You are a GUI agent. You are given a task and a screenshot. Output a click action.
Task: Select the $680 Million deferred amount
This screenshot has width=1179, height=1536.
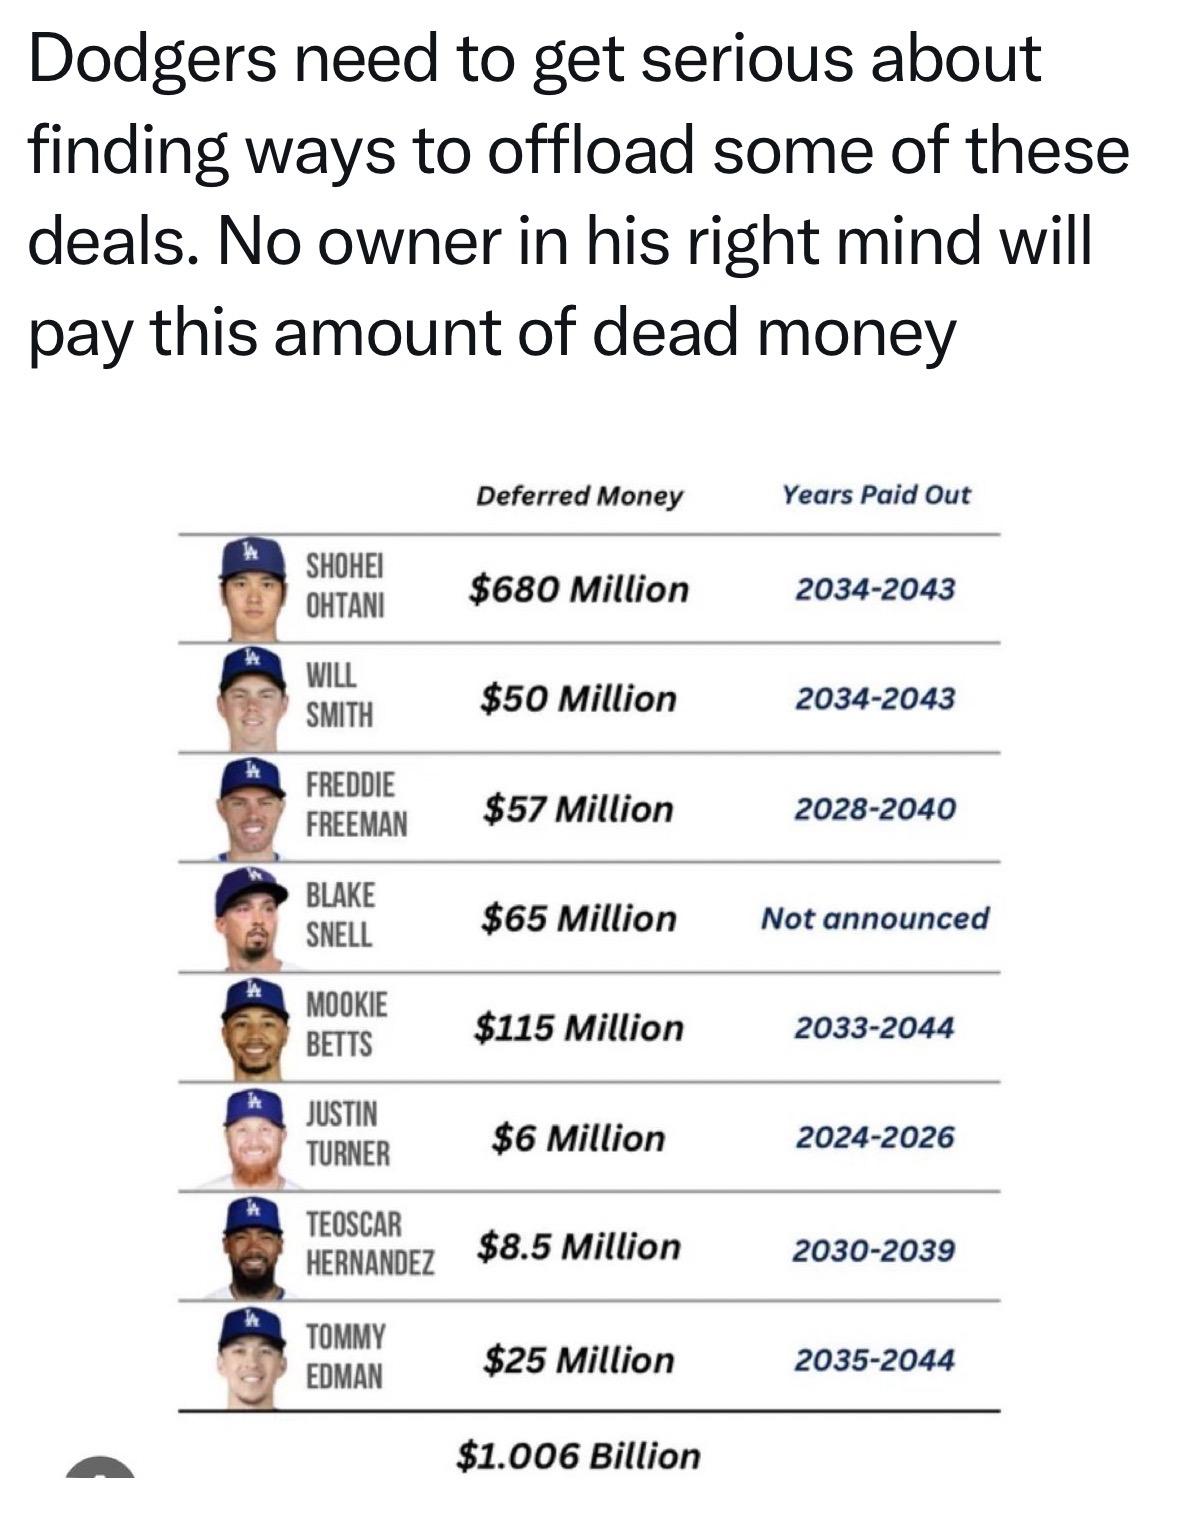[x=579, y=589]
